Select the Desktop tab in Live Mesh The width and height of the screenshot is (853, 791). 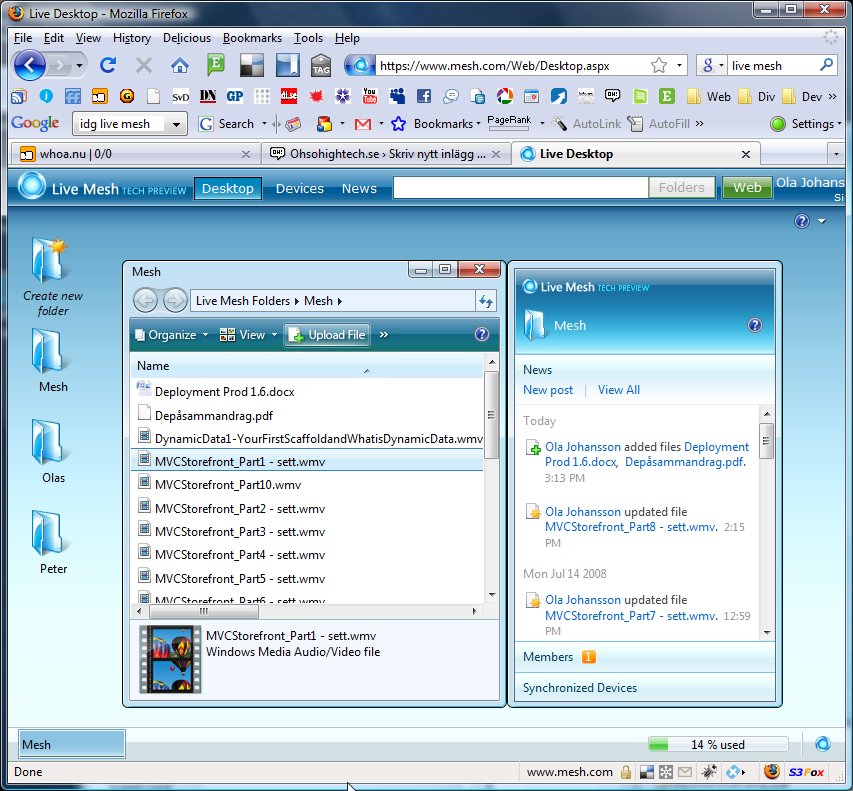[x=228, y=188]
